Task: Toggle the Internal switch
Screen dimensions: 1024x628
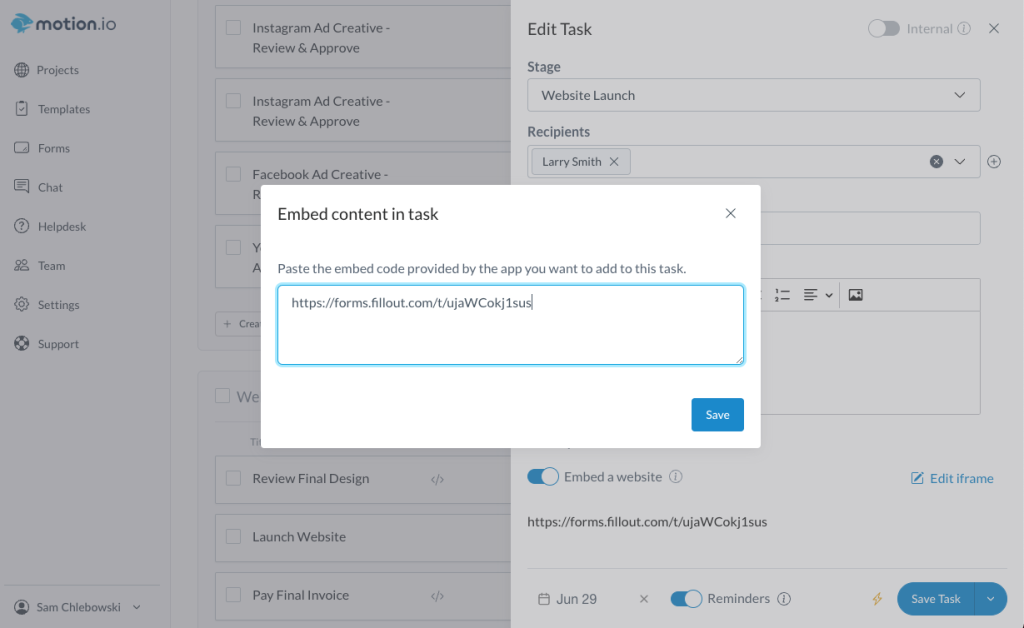Action: click(x=884, y=29)
